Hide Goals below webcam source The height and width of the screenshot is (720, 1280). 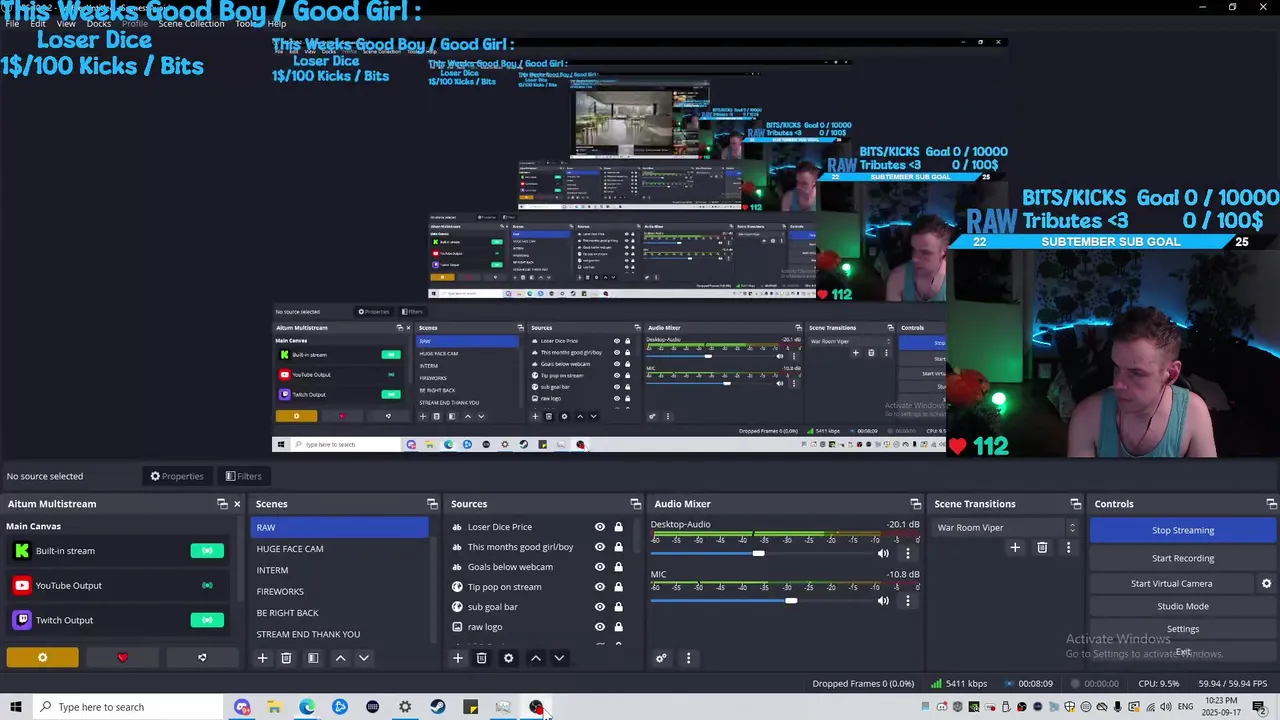coord(600,567)
